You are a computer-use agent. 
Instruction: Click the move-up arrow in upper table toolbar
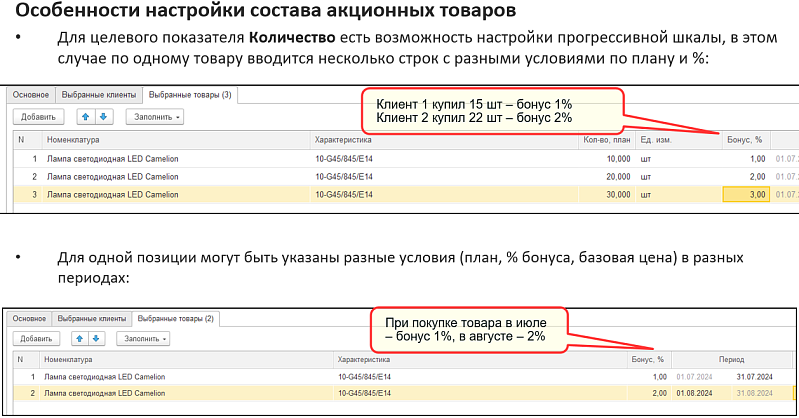coord(86,117)
